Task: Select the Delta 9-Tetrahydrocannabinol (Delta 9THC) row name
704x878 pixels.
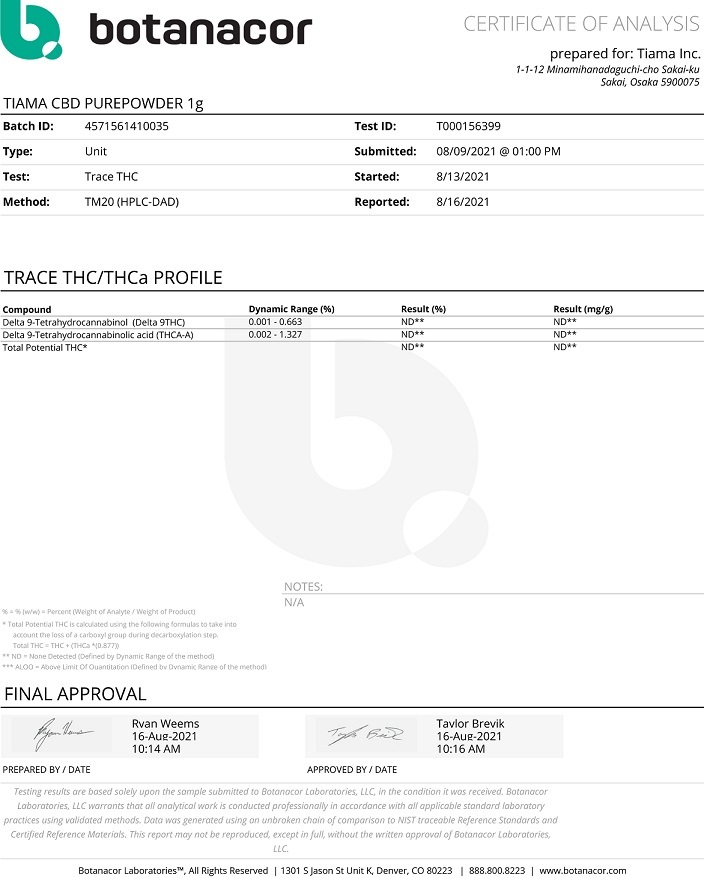Action: tap(94, 323)
